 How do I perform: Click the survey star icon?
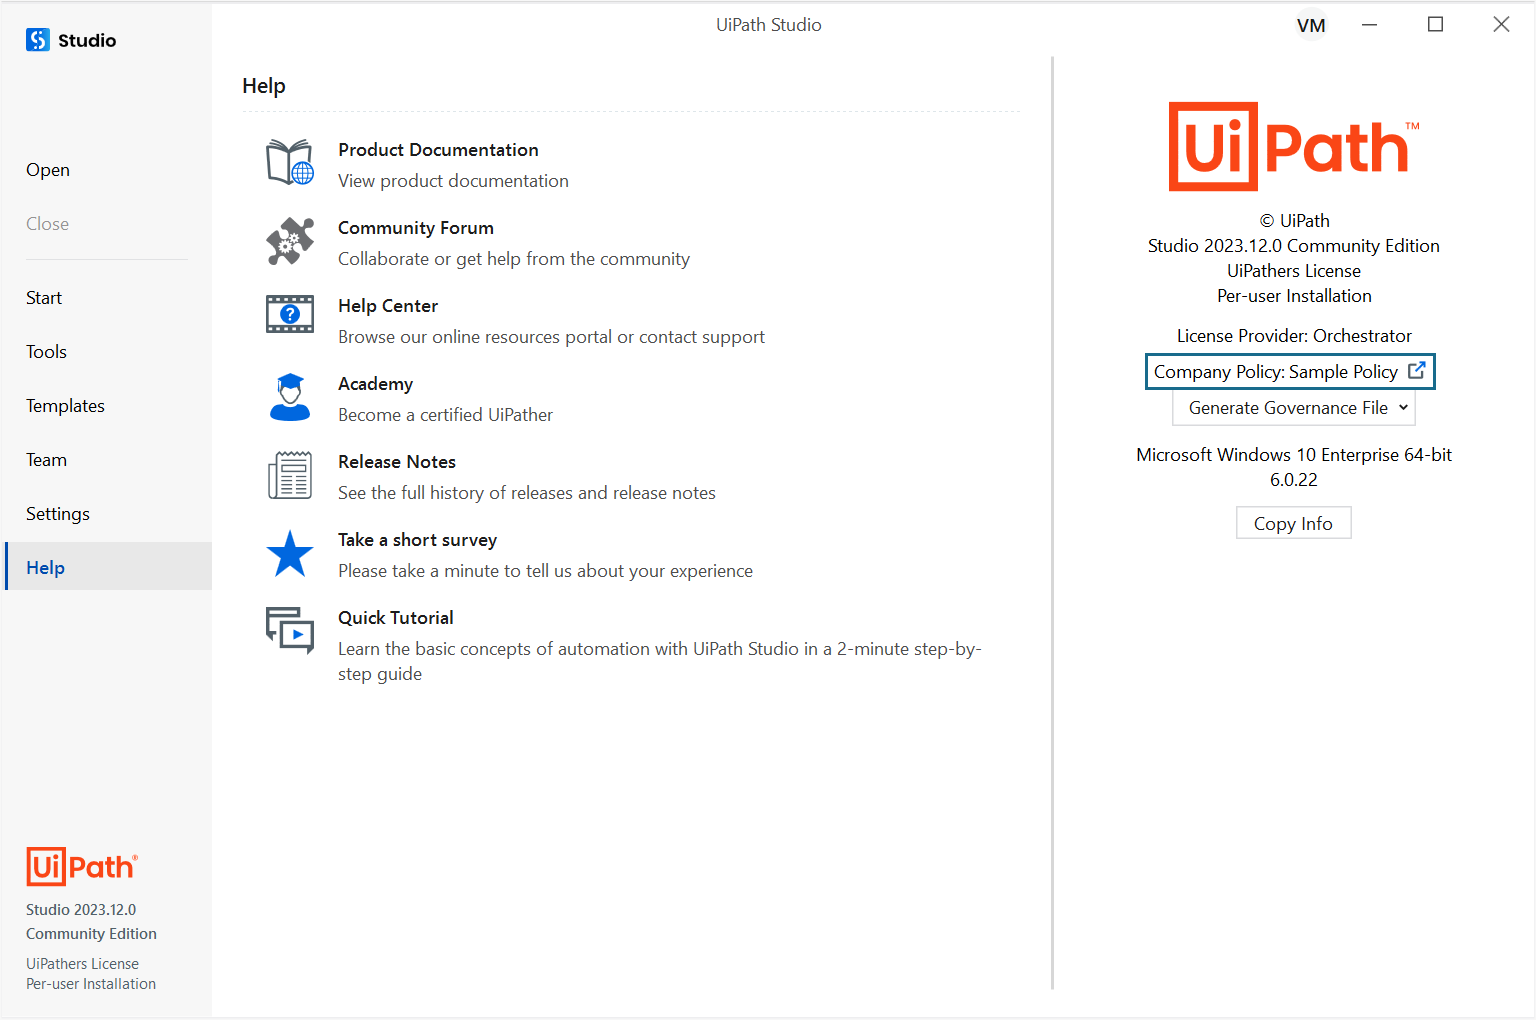[289, 553]
